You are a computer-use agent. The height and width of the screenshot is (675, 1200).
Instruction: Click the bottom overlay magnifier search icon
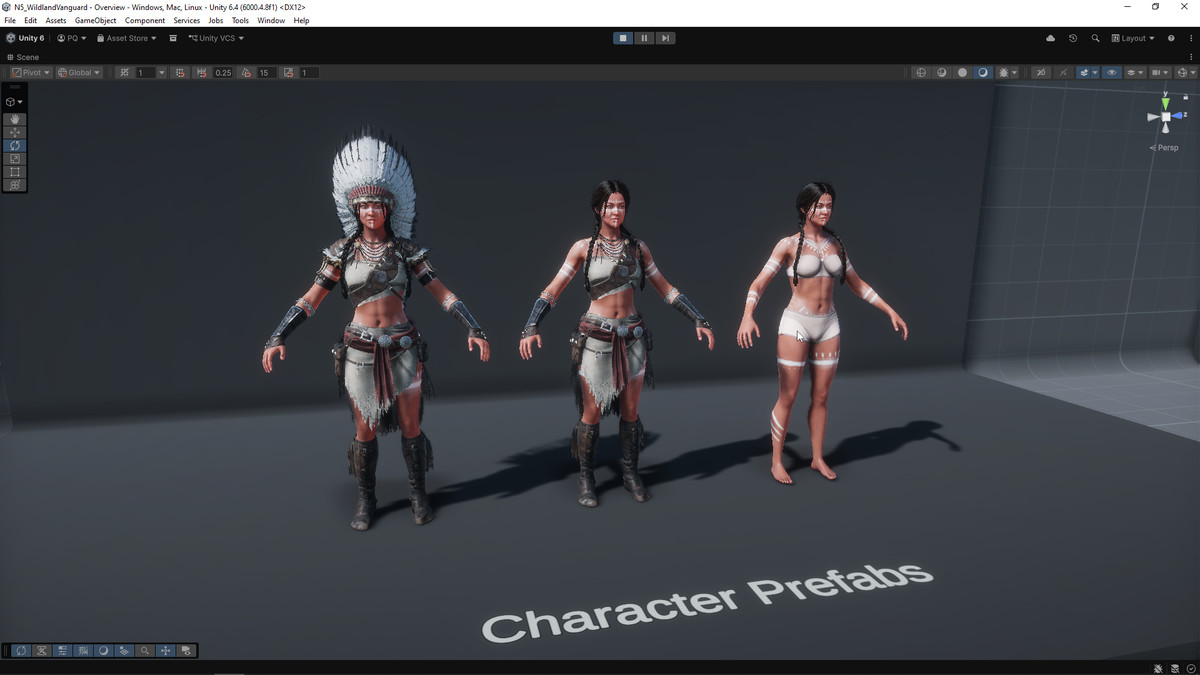tap(145, 651)
